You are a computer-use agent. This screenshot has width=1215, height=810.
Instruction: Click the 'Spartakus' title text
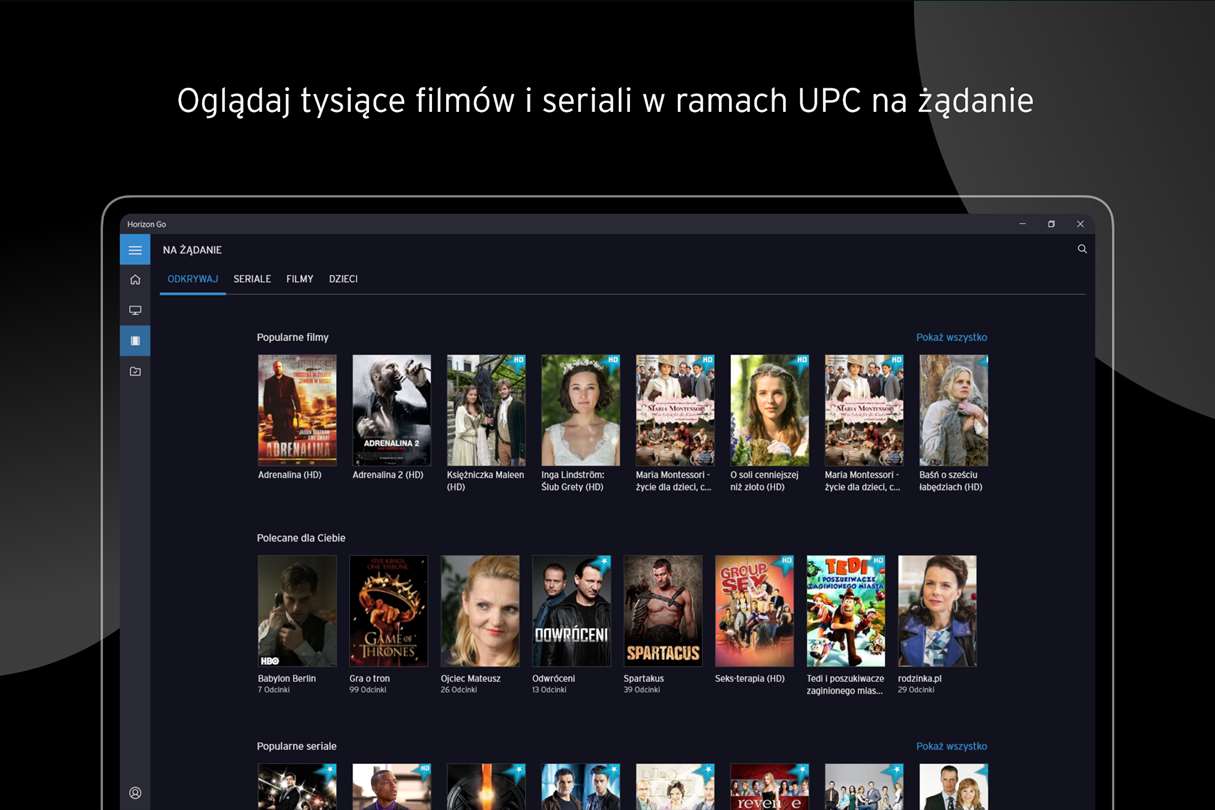pos(644,678)
